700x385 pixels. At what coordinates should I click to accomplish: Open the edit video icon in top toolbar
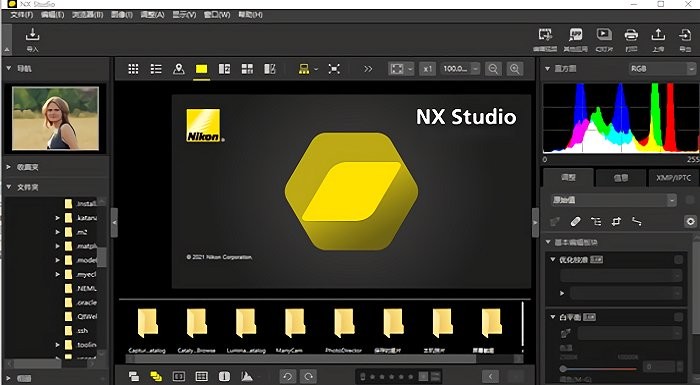(545, 35)
